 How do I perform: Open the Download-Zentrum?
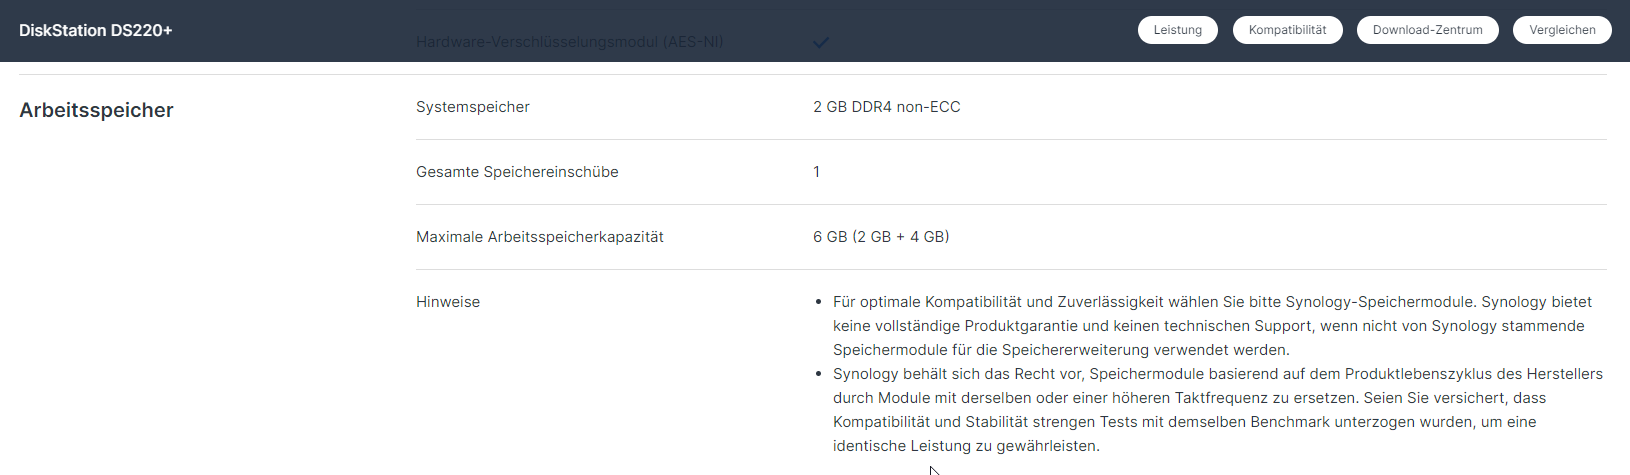tap(1428, 30)
